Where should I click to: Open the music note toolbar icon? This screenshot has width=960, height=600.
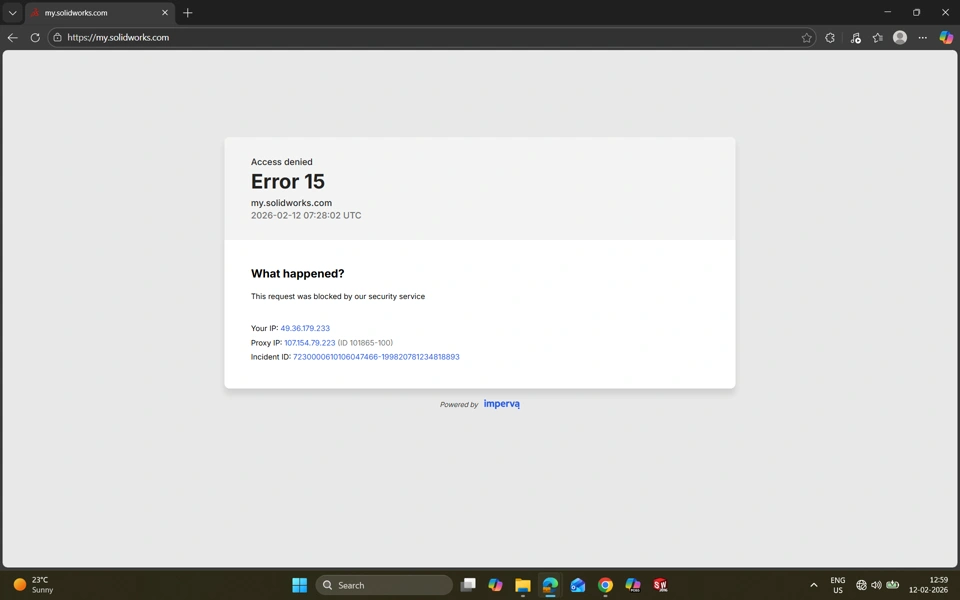tap(855, 37)
